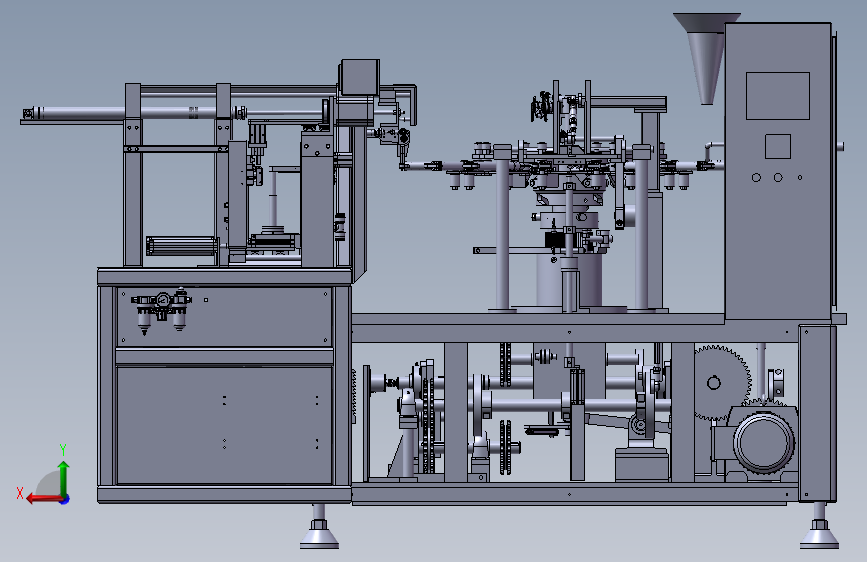
Task: Select the central cylindrical column of the rotary station
Action: tap(570, 279)
